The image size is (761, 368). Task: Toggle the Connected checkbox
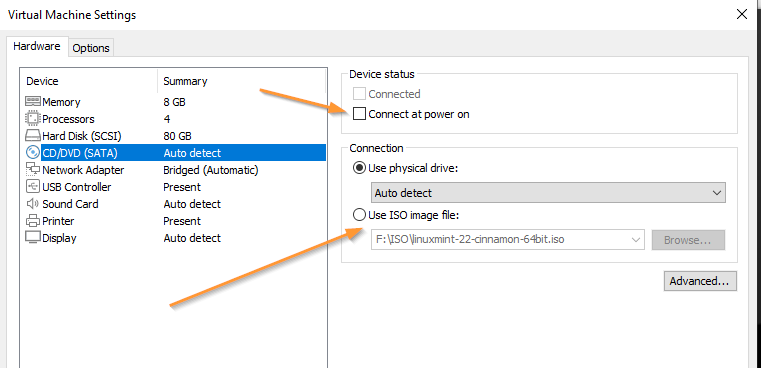(x=359, y=94)
